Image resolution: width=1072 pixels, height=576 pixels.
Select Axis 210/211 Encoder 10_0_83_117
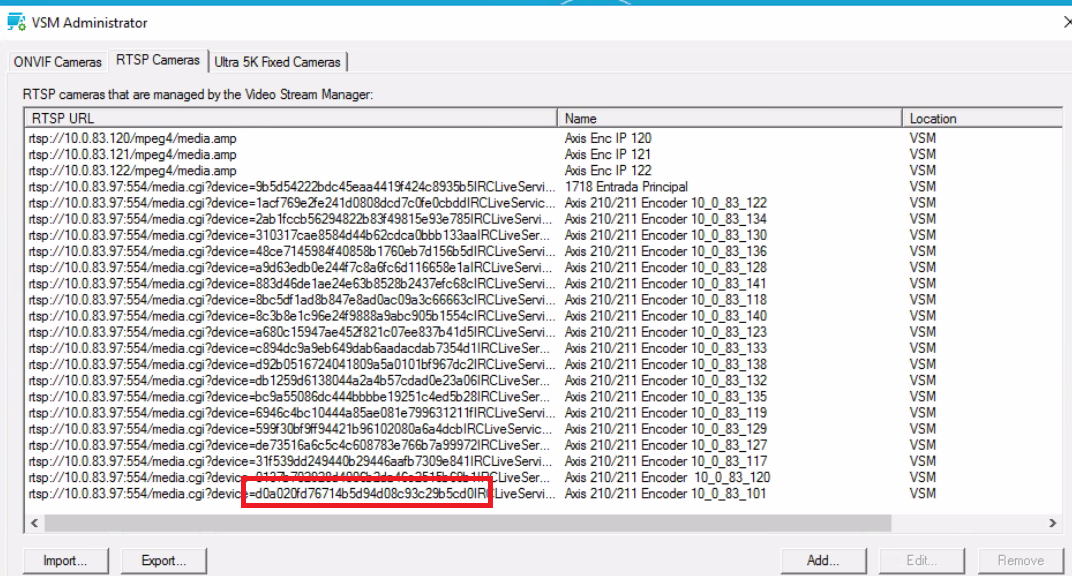(665, 462)
